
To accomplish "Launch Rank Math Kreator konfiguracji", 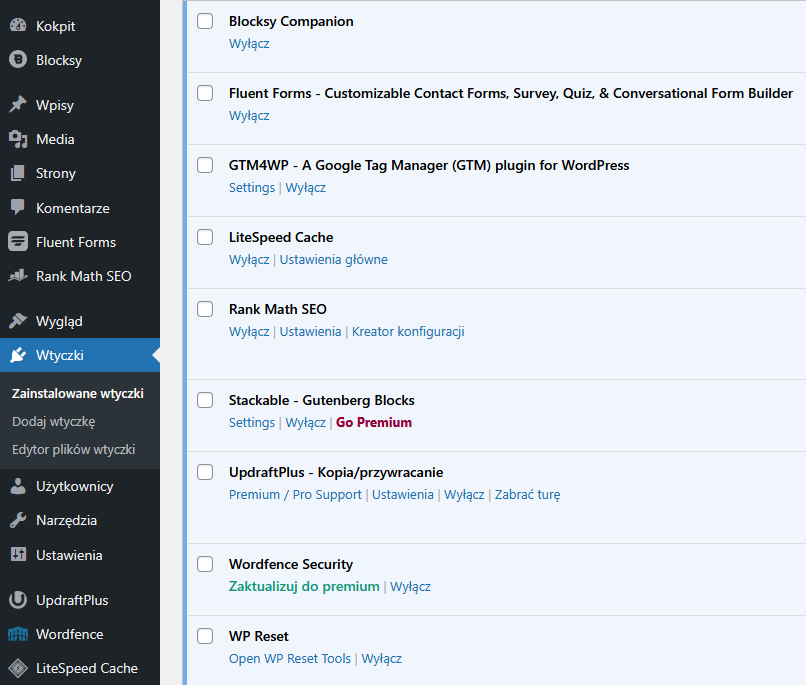I will 408,331.
